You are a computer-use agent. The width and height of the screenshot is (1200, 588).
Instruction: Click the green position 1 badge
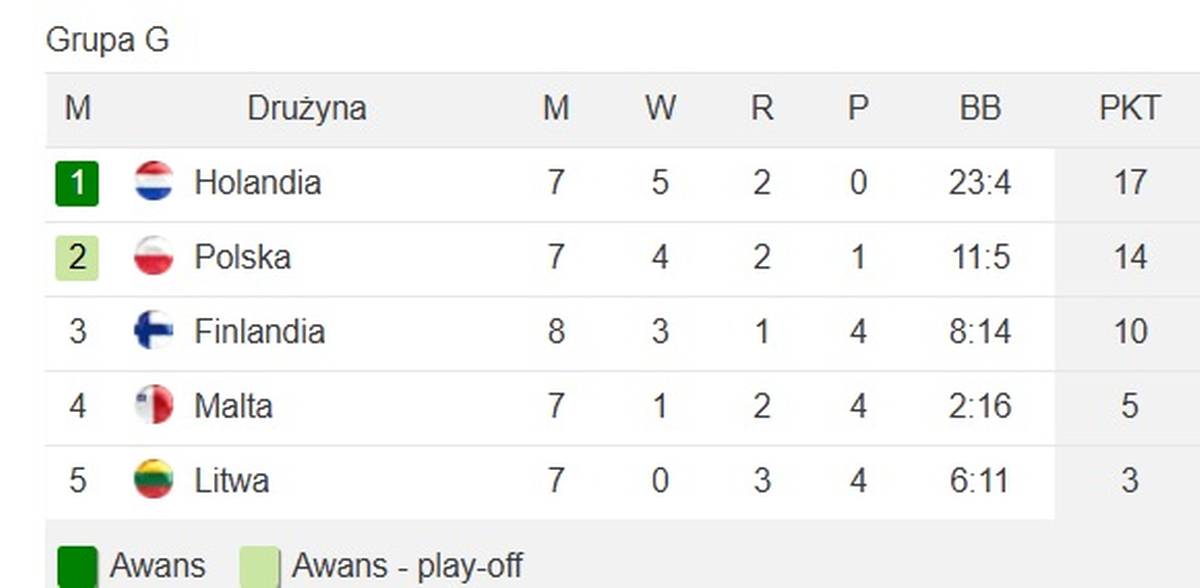[77, 183]
